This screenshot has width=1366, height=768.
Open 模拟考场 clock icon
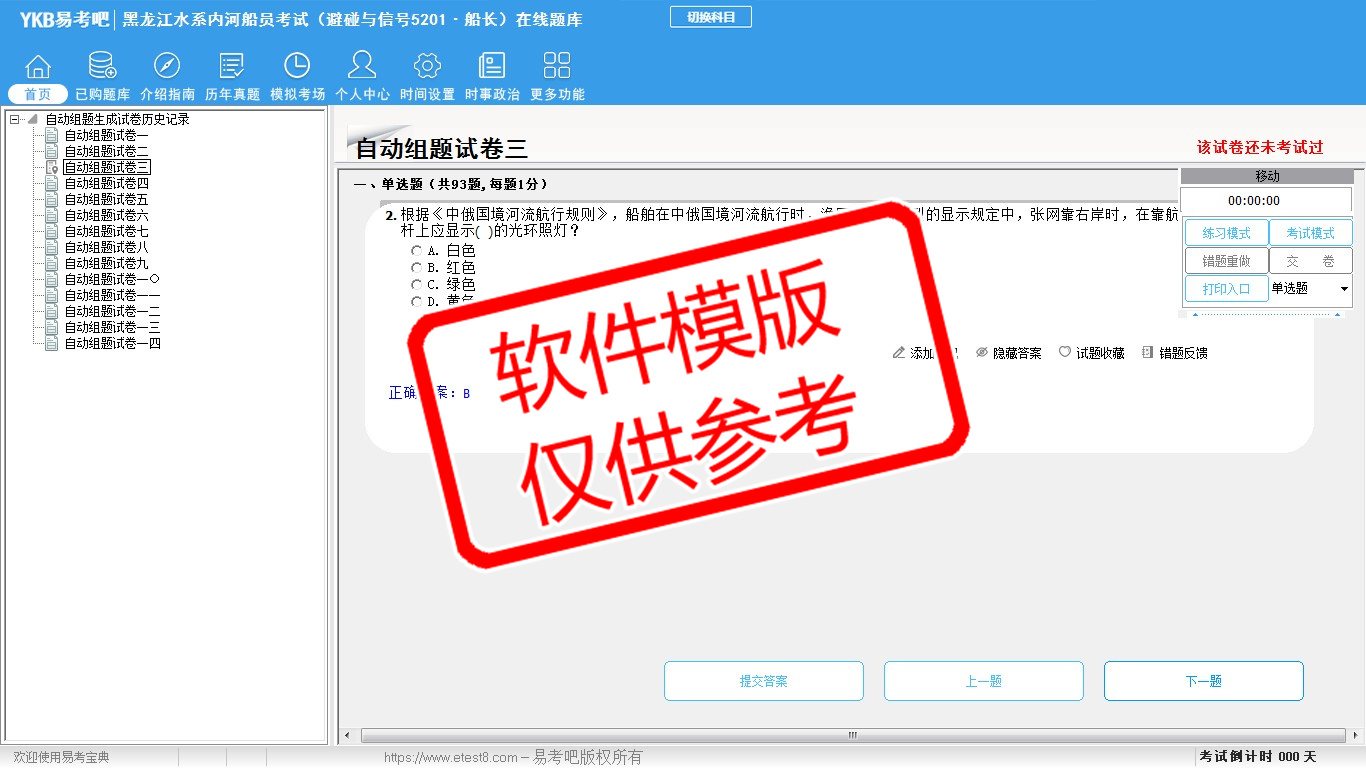point(297,67)
